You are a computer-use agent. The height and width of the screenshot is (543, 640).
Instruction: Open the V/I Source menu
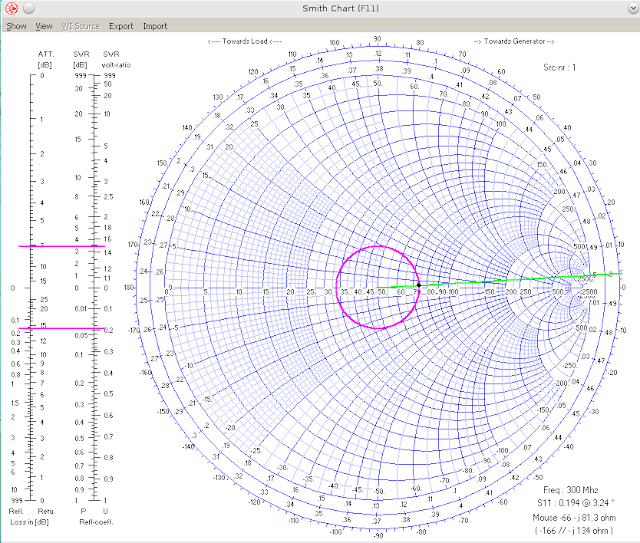(x=80, y=26)
